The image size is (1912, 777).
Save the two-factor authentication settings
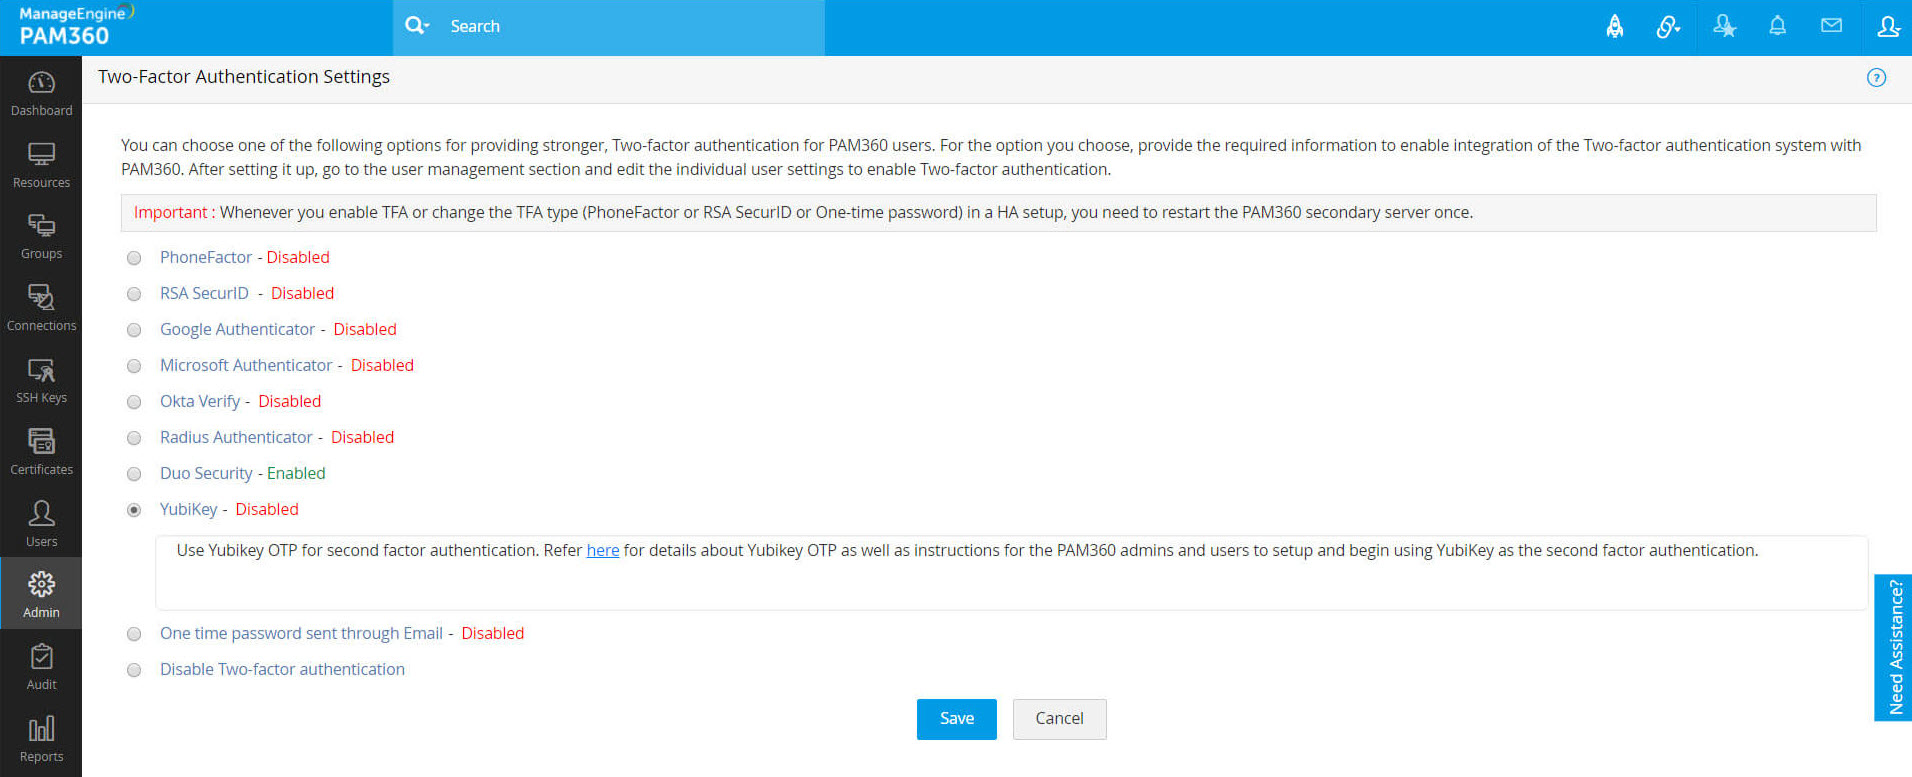[957, 719]
